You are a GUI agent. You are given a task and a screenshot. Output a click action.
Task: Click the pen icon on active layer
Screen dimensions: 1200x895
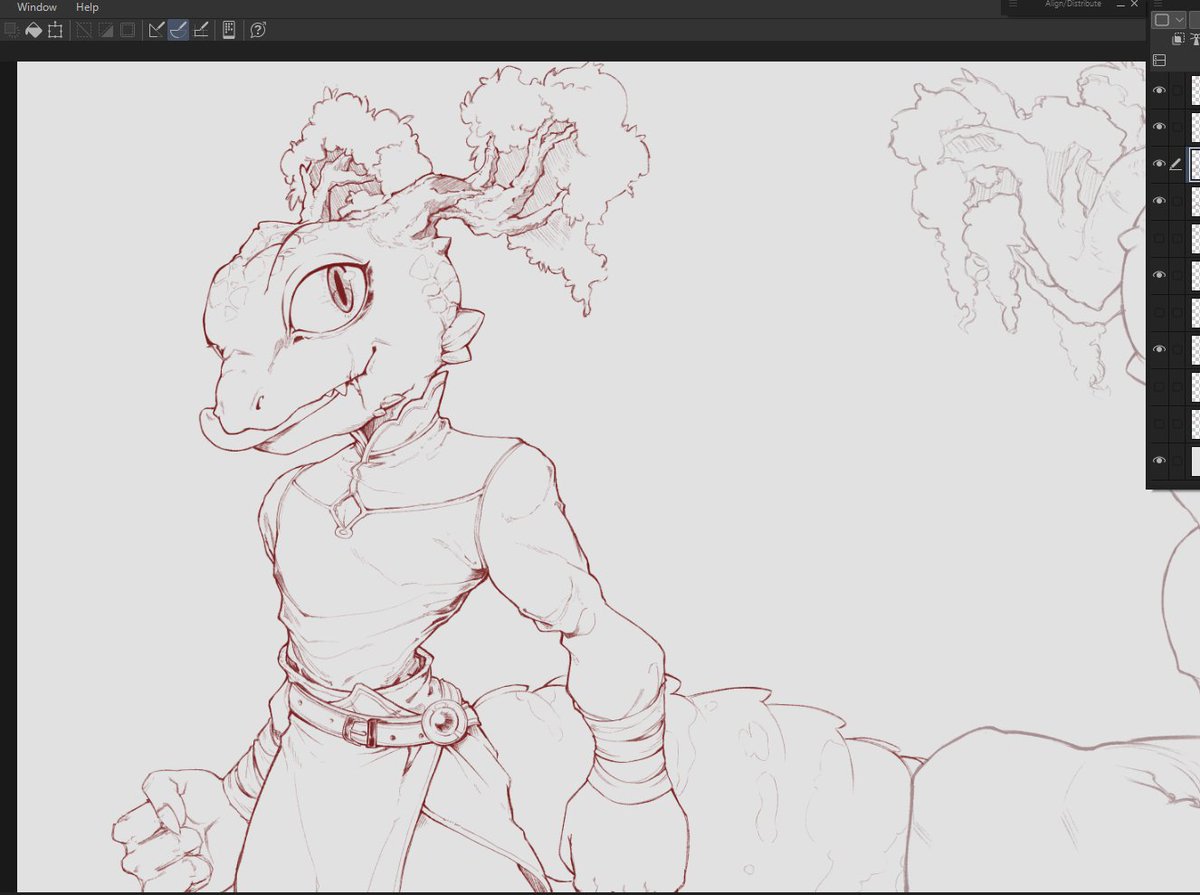click(1176, 164)
